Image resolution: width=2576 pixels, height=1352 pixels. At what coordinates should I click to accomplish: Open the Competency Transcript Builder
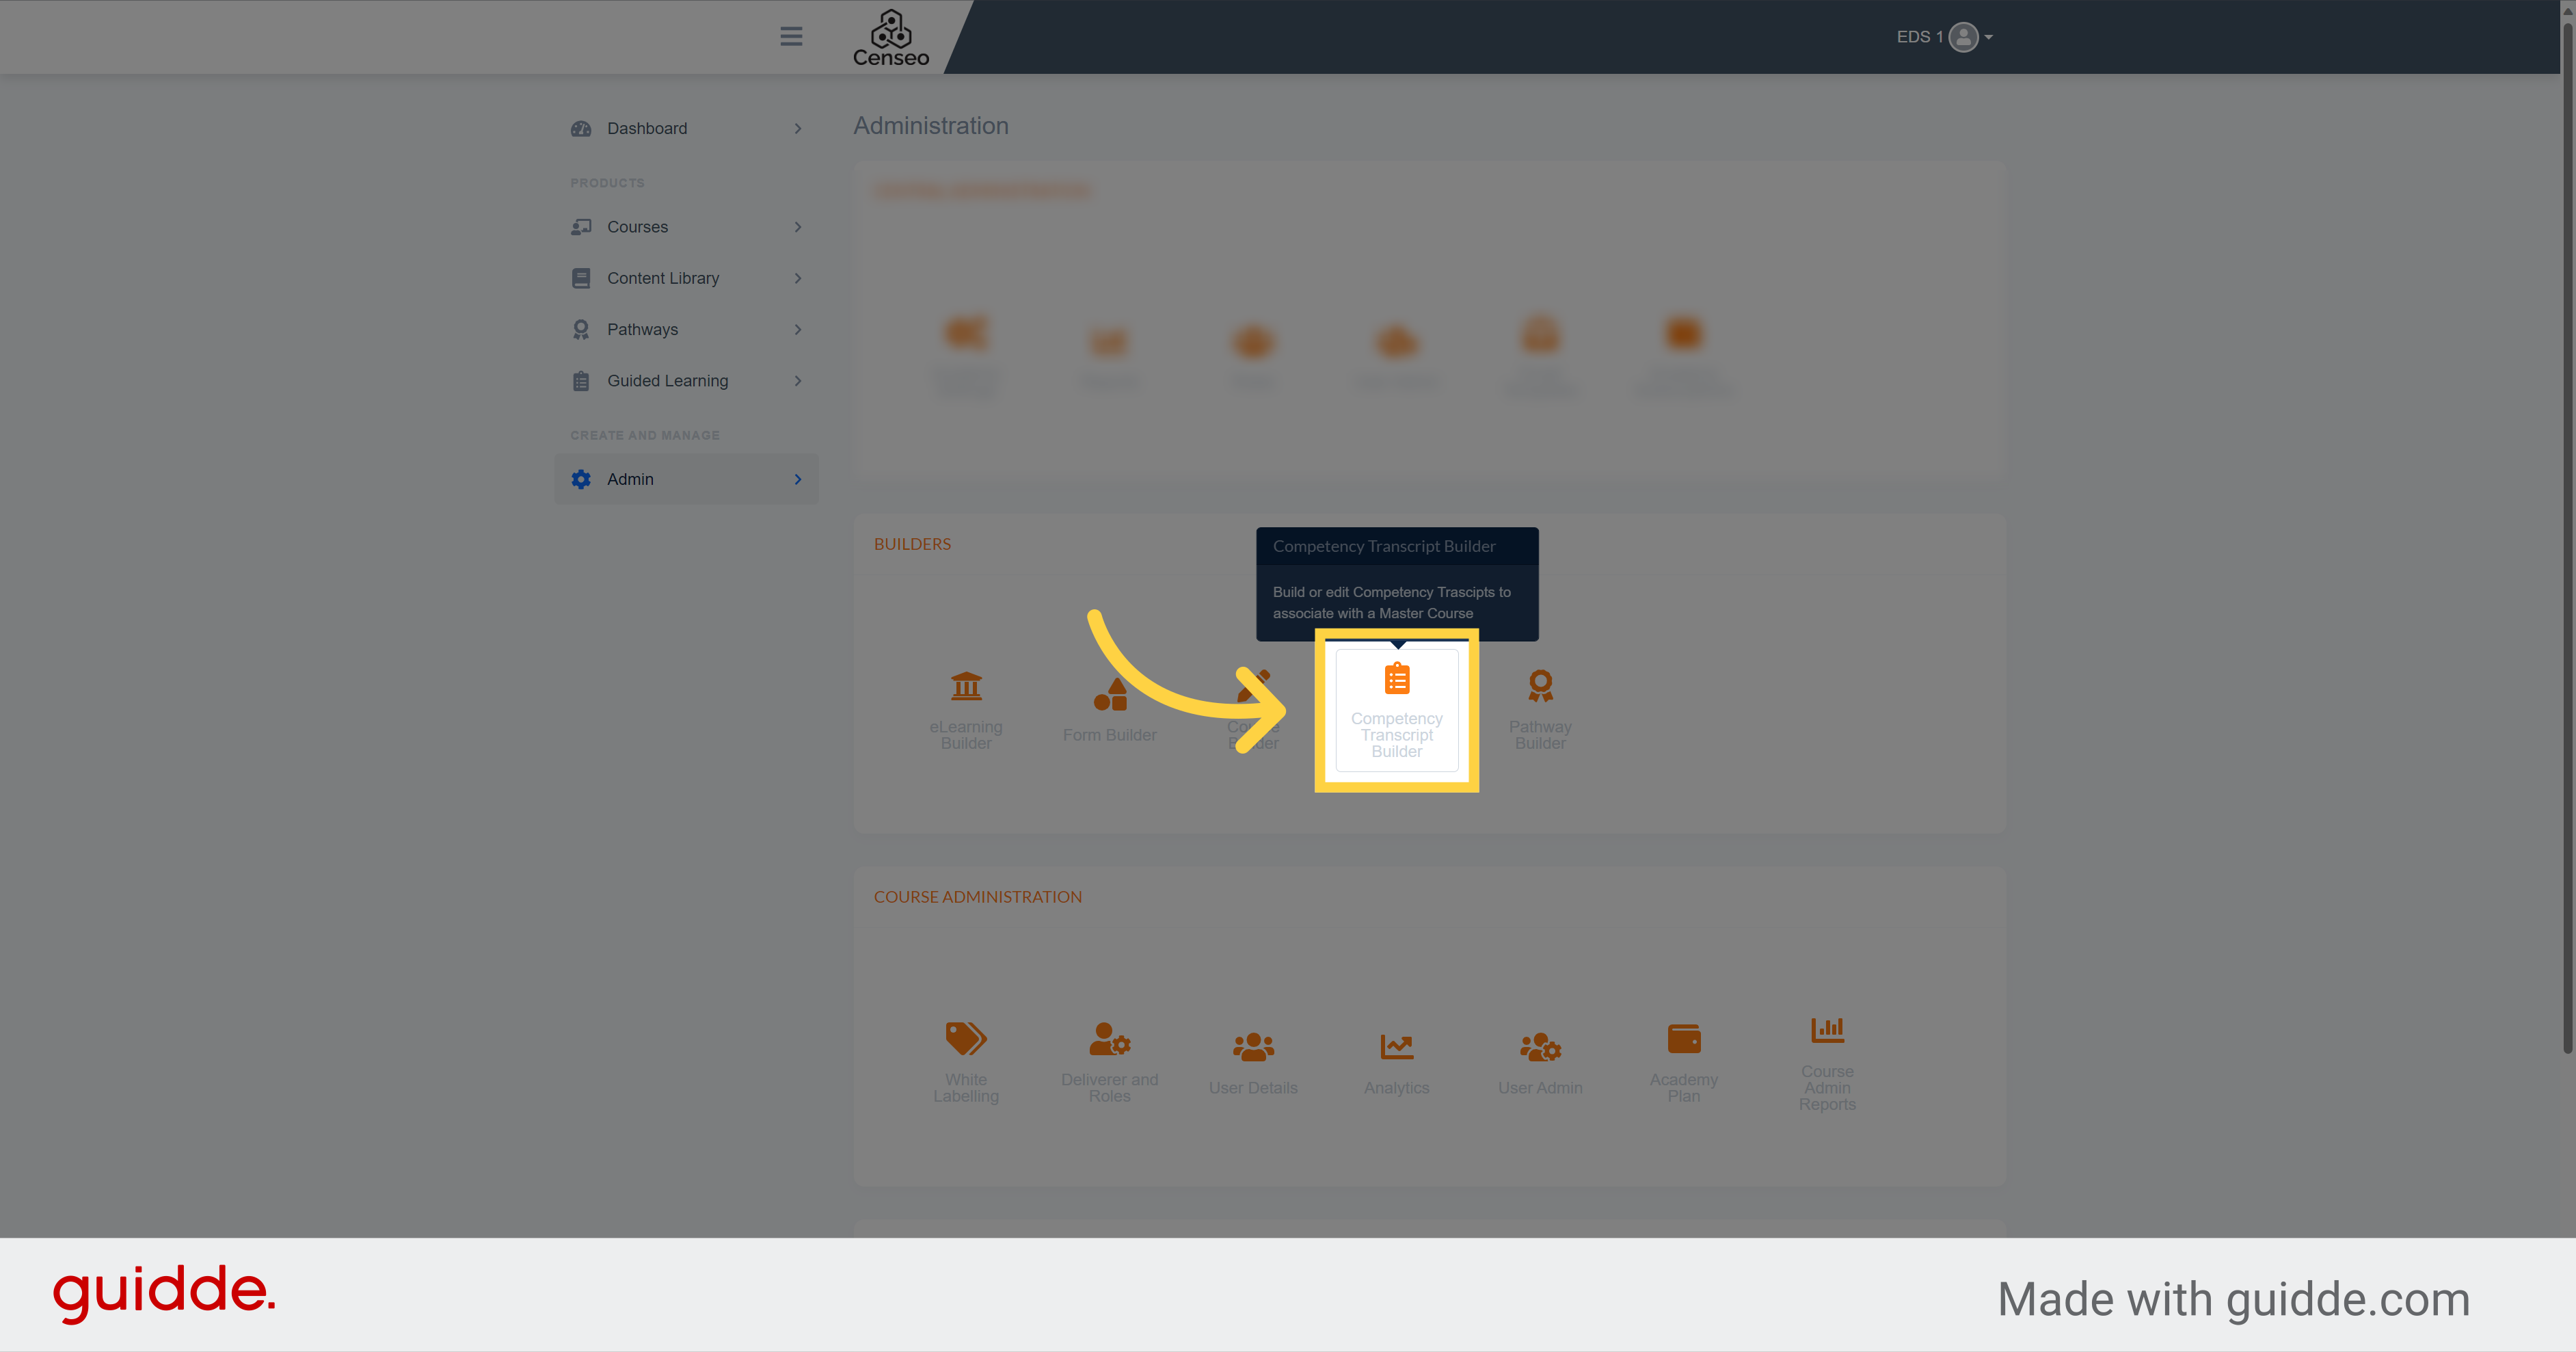1395,709
